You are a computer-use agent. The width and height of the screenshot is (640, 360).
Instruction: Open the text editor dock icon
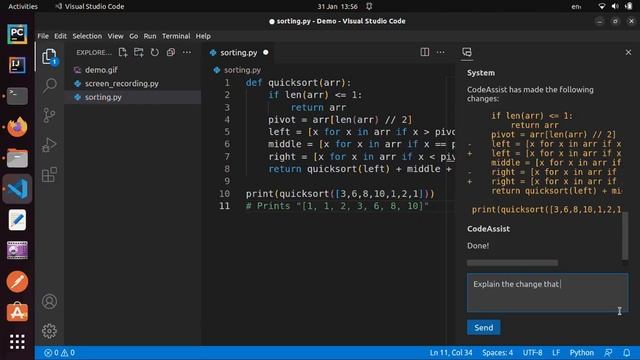[x=17, y=220]
